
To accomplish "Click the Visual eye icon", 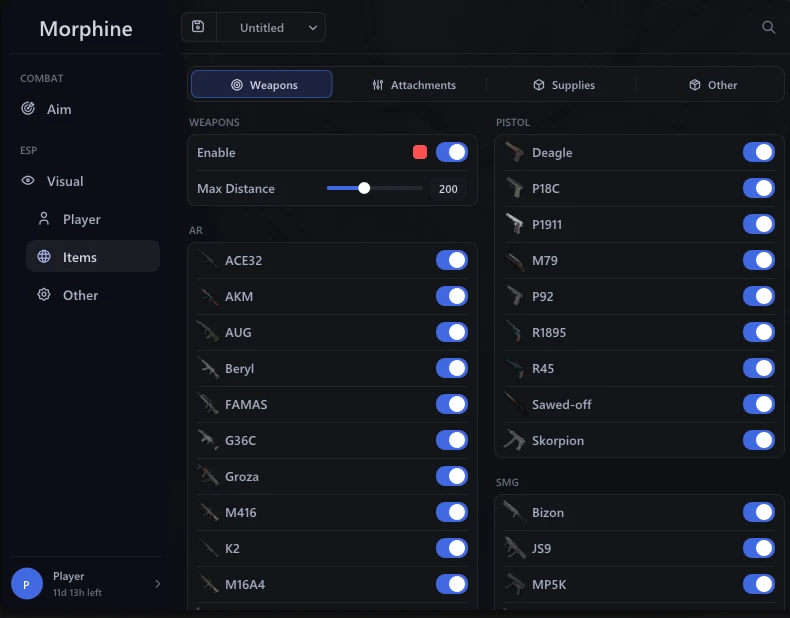I will (x=28, y=180).
